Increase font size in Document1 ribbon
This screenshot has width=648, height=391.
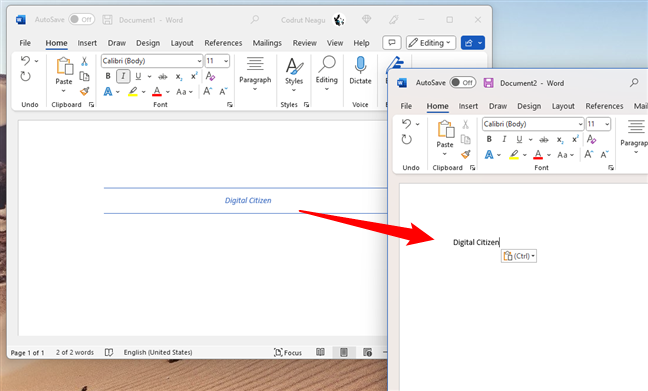pyautogui.click(x=207, y=91)
